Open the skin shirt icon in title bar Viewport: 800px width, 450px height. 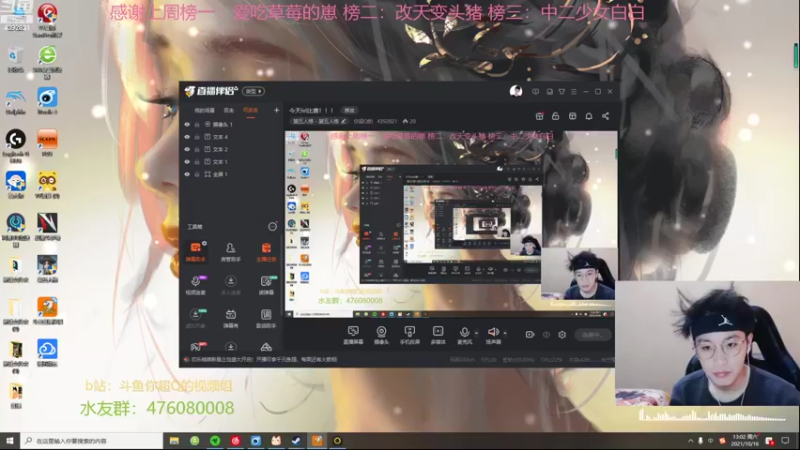tap(562, 92)
